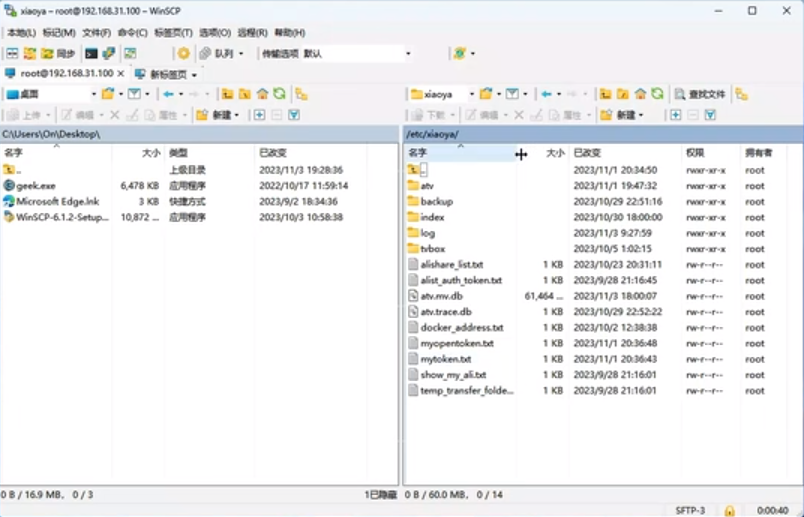Click the 查找文件 find files button
The height and width of the screenshot is (517, 804).
[x=700, y=94]
